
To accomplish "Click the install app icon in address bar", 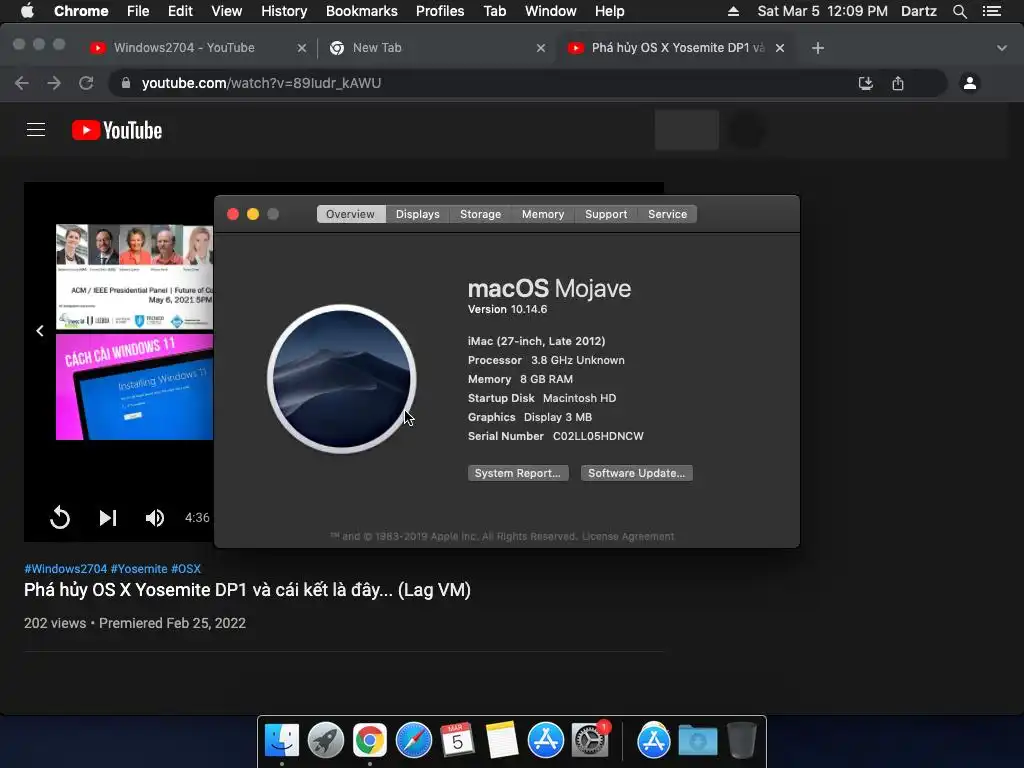I will 865,83.
